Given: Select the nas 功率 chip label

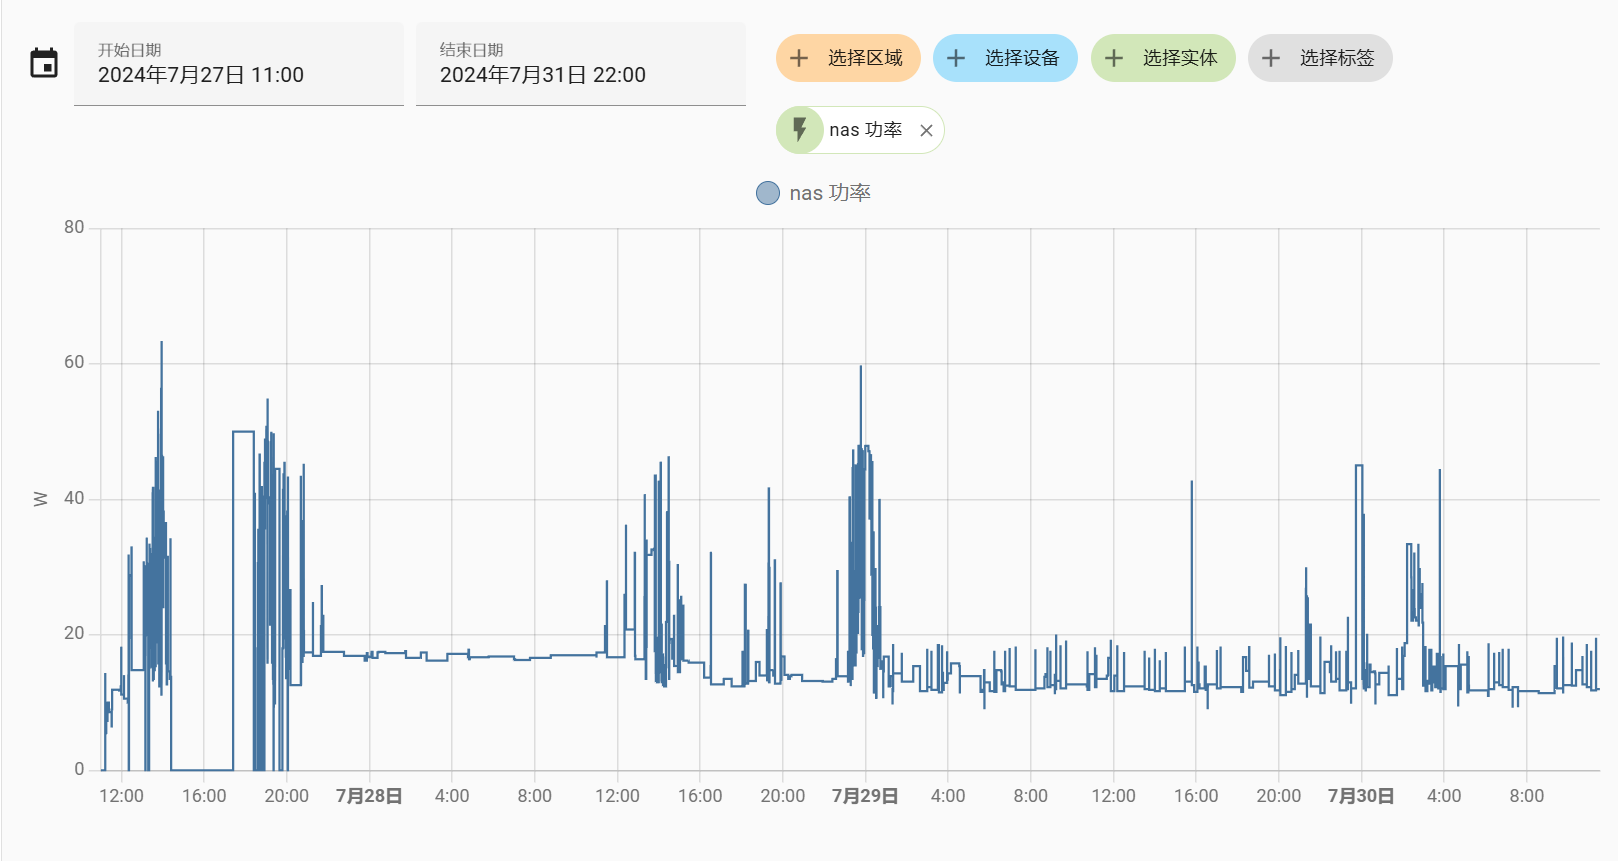Looking at the screenshot, I should 865,130.
